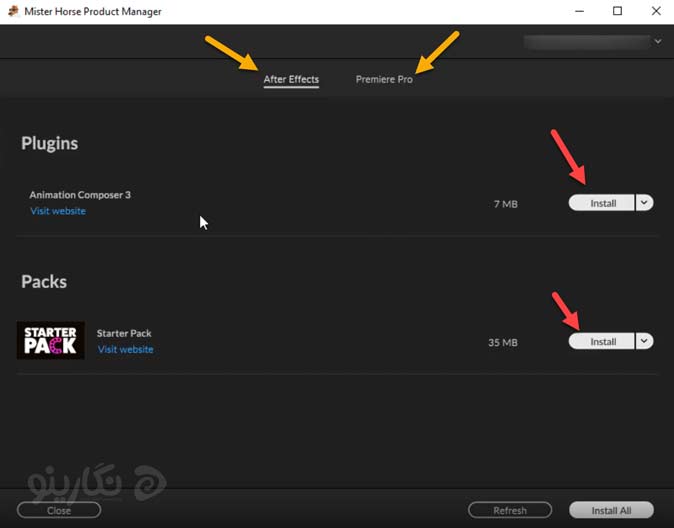
Task: Install the Starter Pack
Action: (601, 341)
